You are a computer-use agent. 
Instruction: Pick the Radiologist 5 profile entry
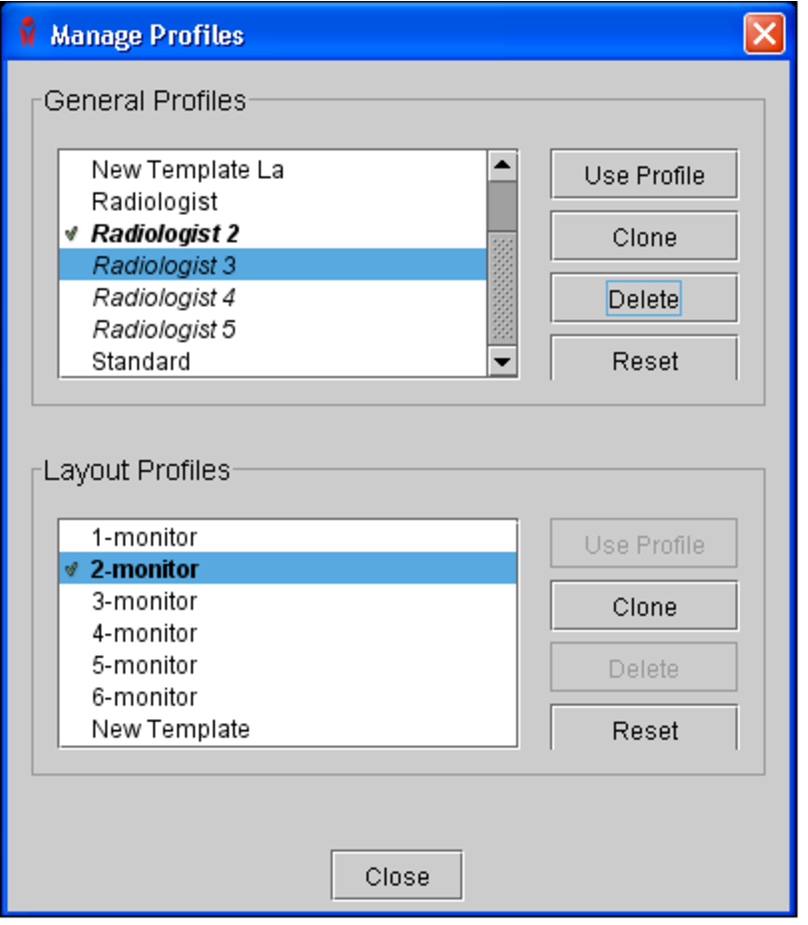pyautogui.click(x=164, y=330)
